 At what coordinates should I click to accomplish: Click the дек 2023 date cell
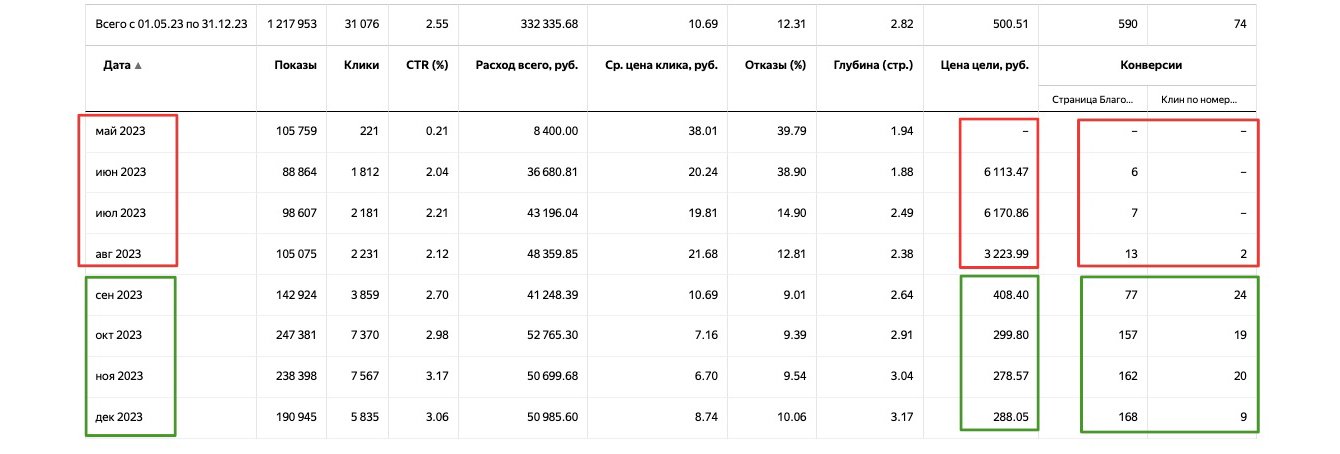click(120, 416)
